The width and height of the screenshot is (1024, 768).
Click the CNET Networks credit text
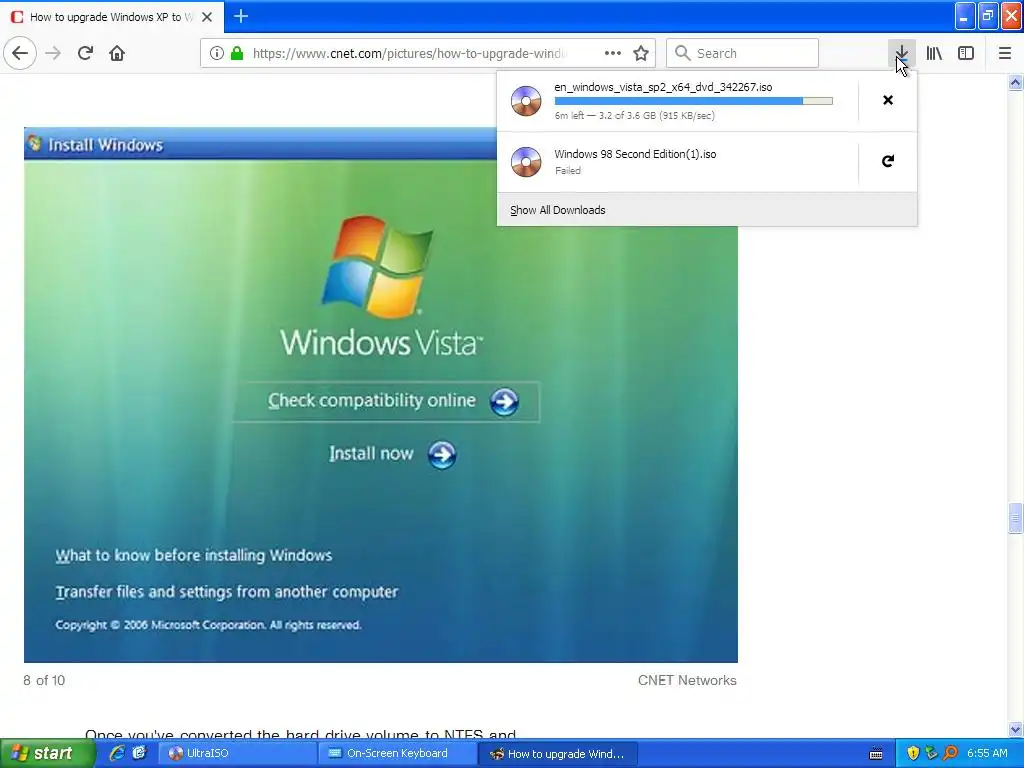point(687,680)
